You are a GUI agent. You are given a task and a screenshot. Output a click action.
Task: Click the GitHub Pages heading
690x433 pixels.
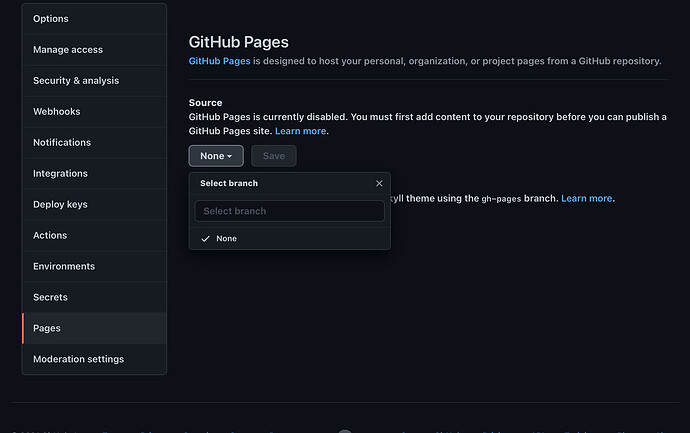click(239, 42)
